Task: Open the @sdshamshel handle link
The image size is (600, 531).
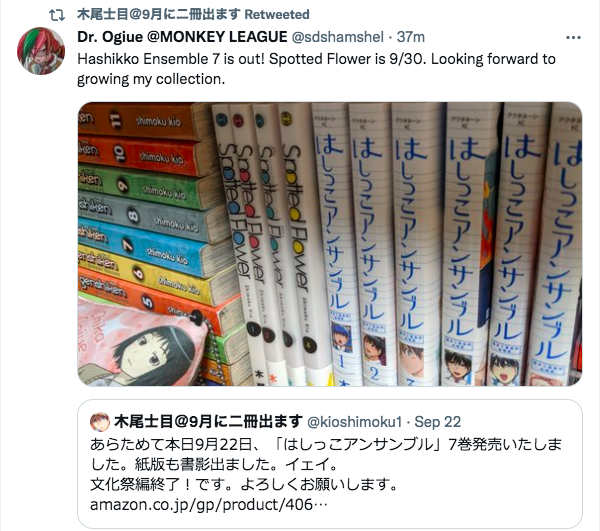Action: [338, 37]
